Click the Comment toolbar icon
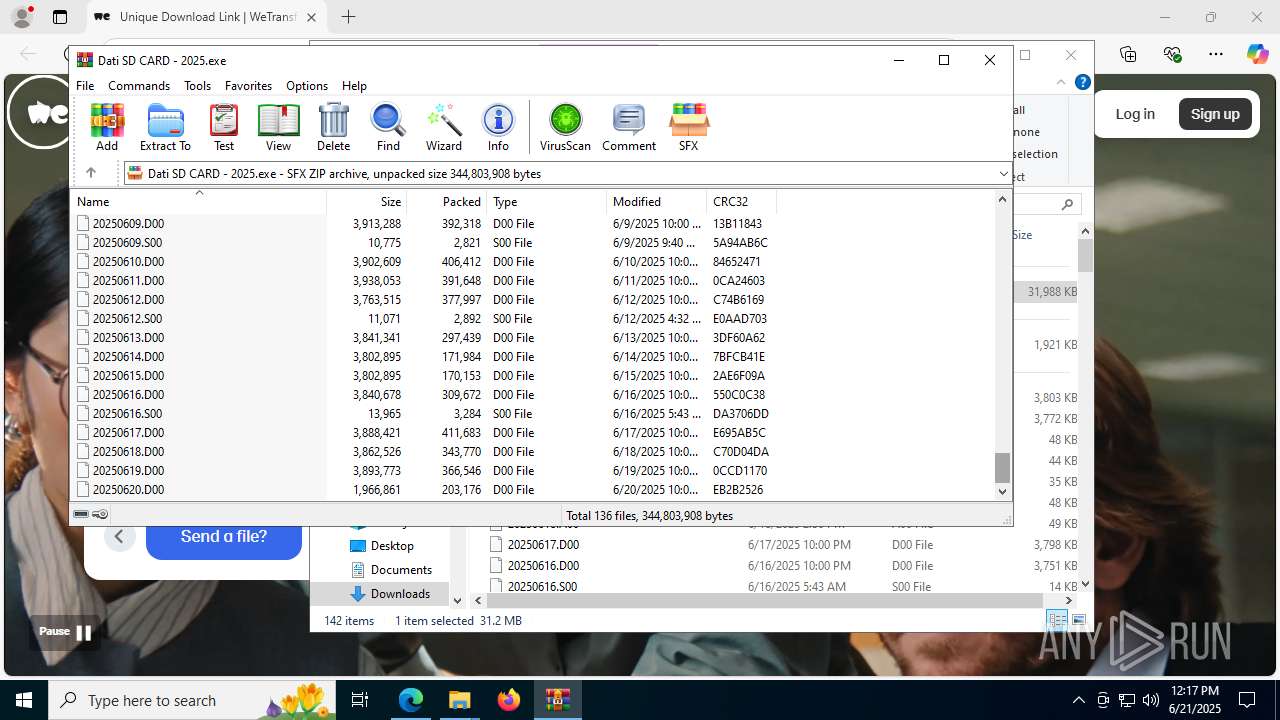 [x=629, y=127]
